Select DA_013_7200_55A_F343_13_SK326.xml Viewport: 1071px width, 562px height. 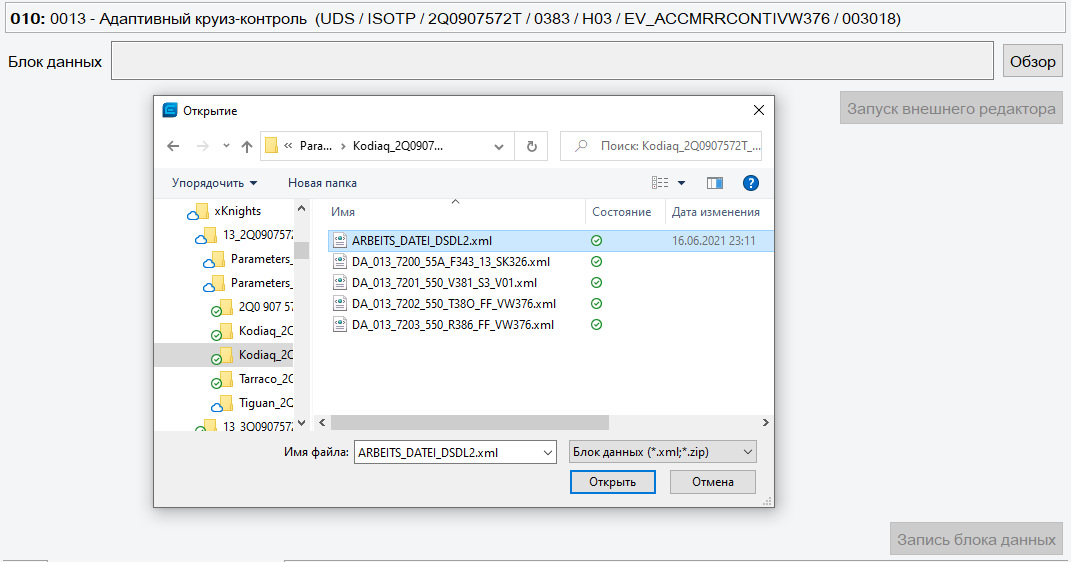[451, 262]
